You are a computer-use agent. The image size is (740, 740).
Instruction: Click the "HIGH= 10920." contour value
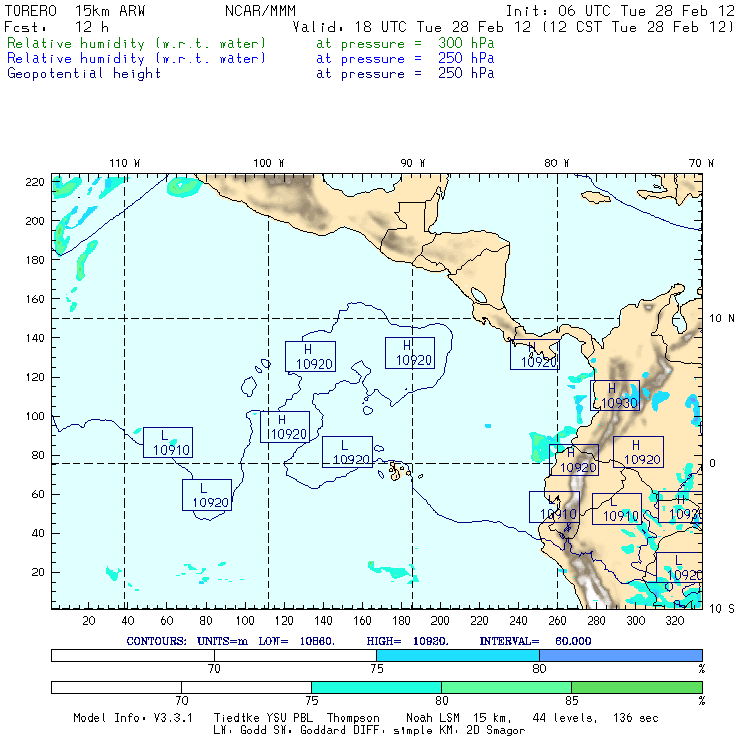click(408, 641)
